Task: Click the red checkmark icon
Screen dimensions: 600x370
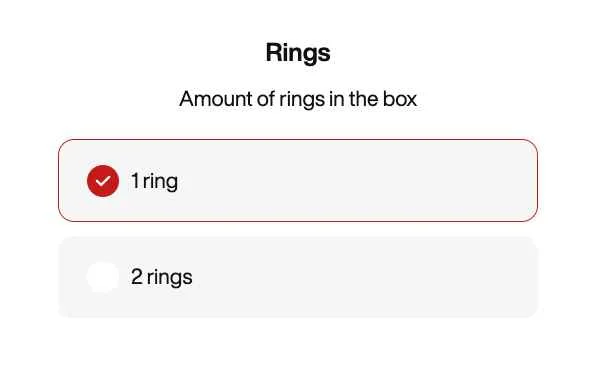Action: click(103, 181)
